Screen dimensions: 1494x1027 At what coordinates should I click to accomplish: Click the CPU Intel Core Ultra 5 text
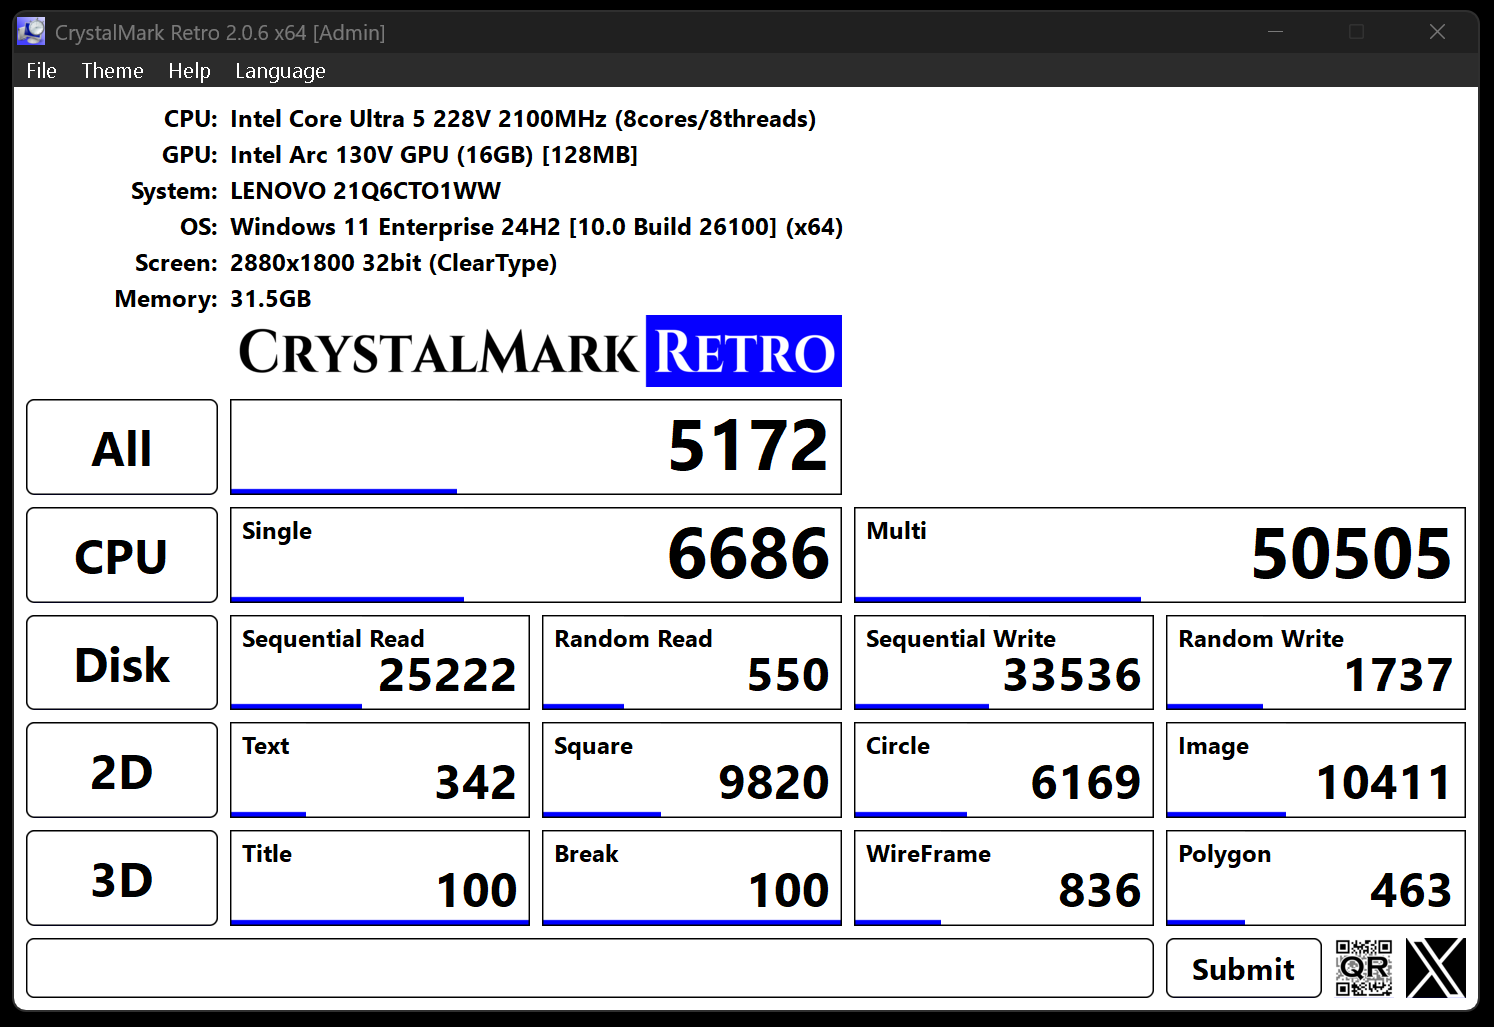[x=523, y=119]
